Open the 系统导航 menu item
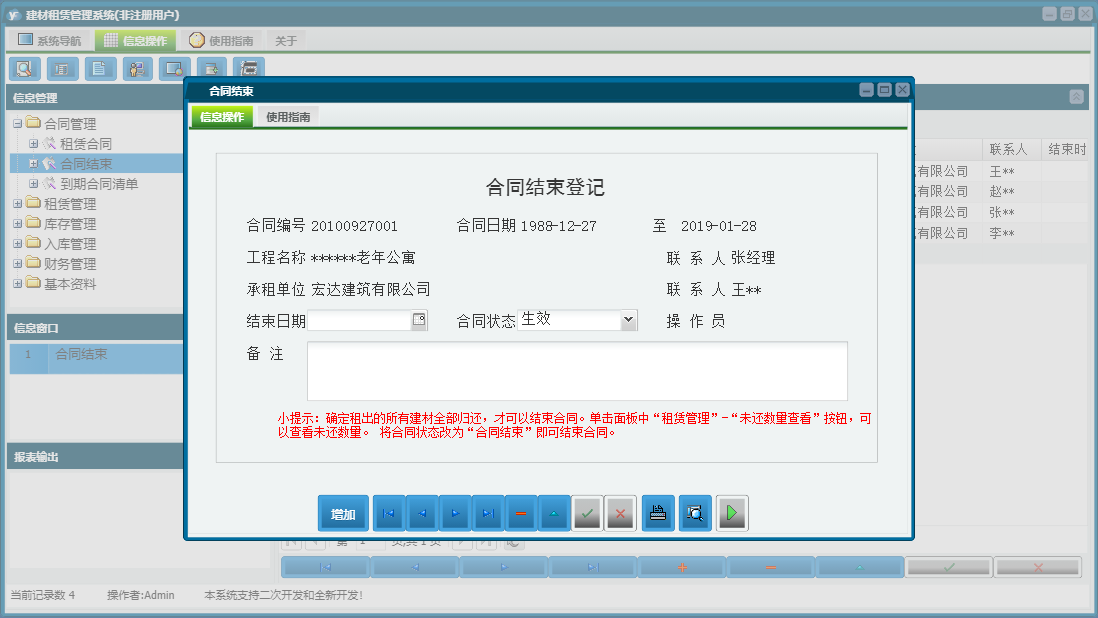1098x618 pixels. pos(50,40)
